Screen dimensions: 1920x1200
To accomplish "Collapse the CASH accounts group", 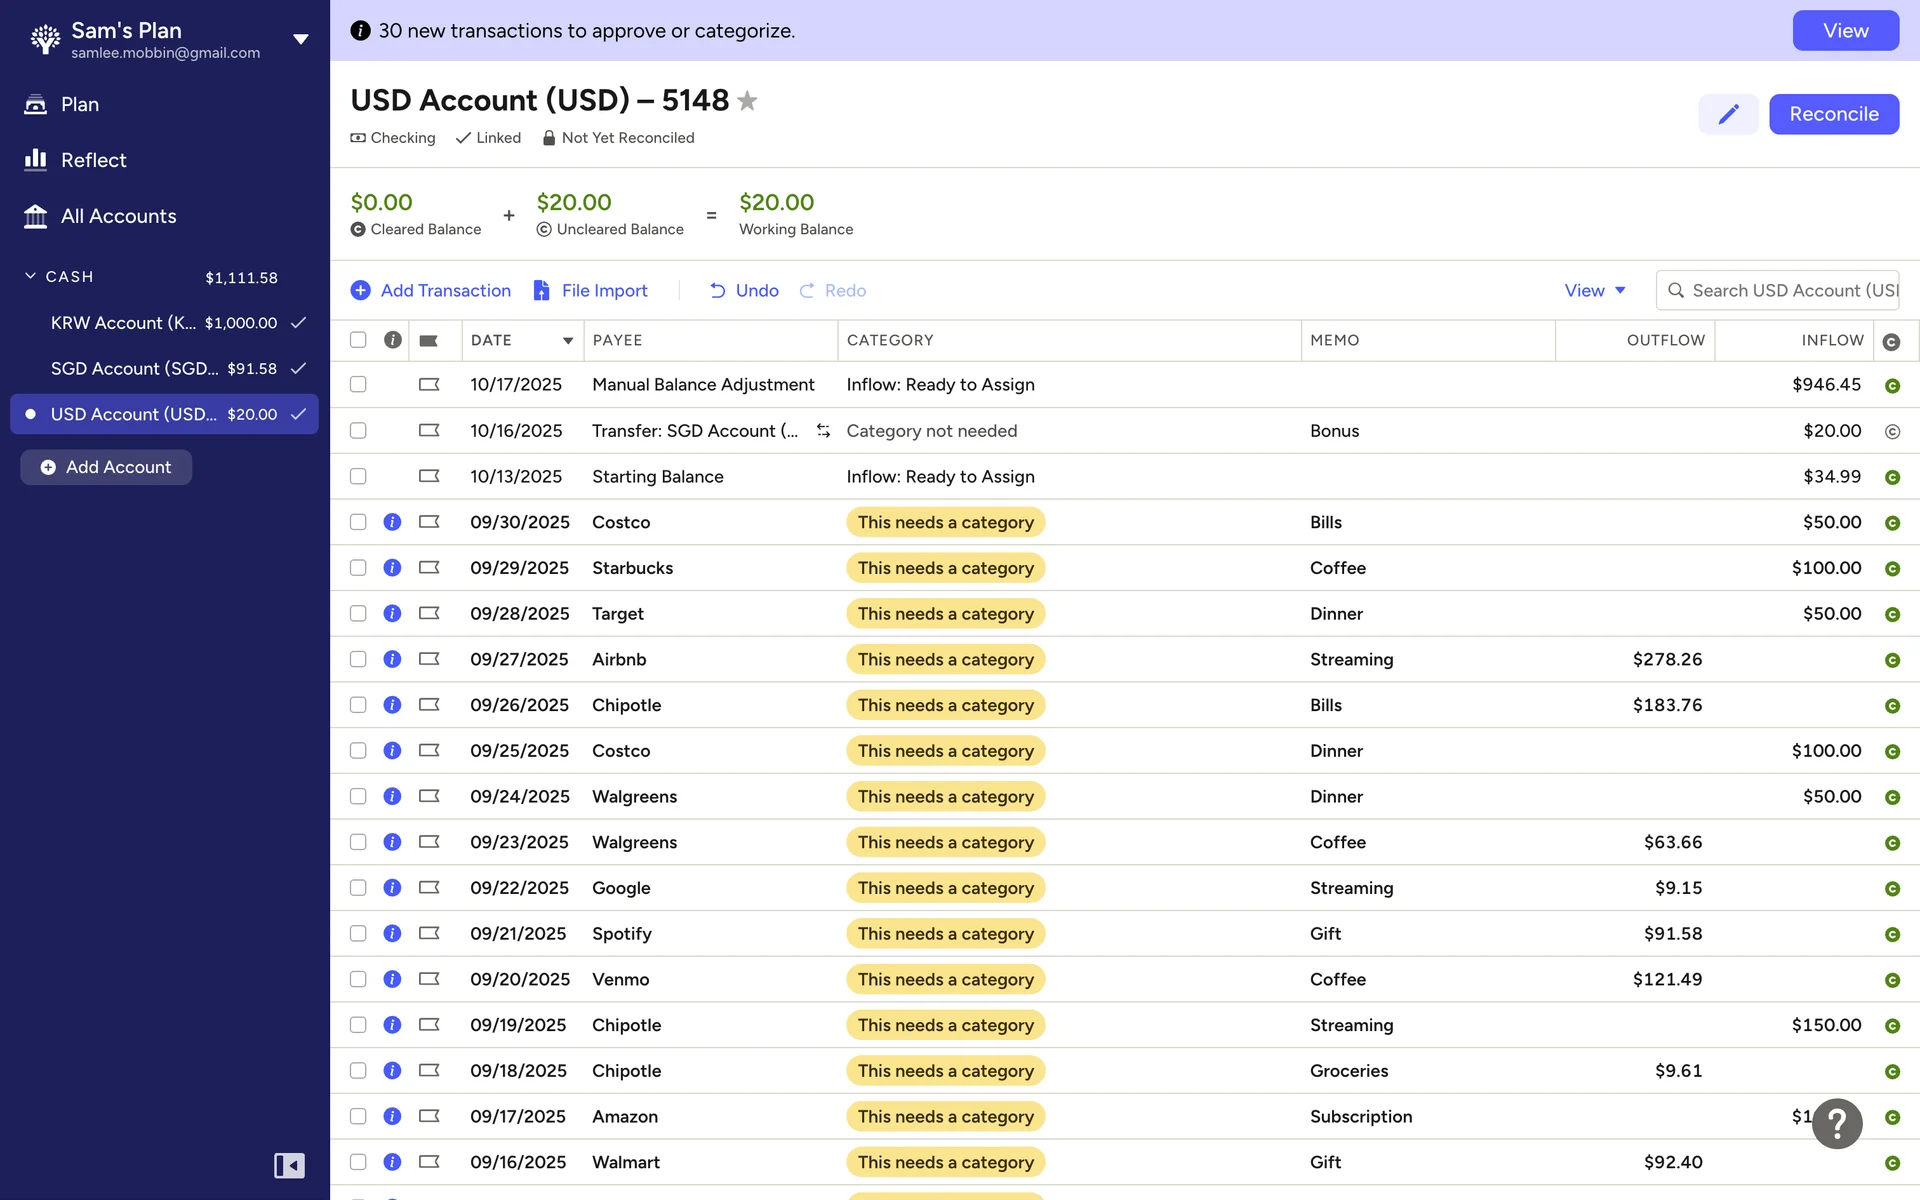I will pos(30,276).
